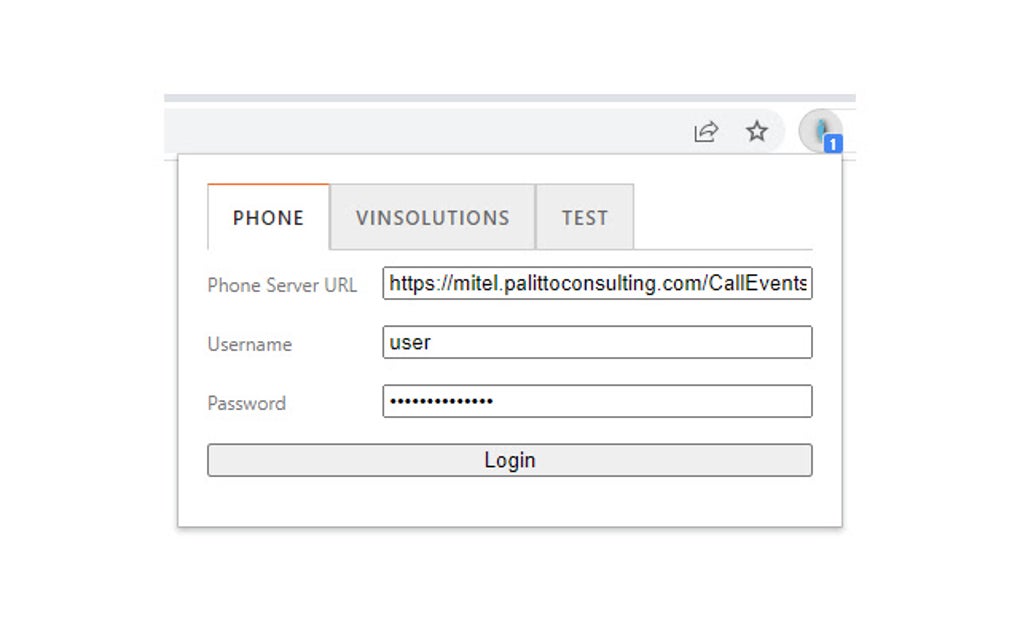
Task: Select the star outline in the toolbar
Action: [757, 131]
